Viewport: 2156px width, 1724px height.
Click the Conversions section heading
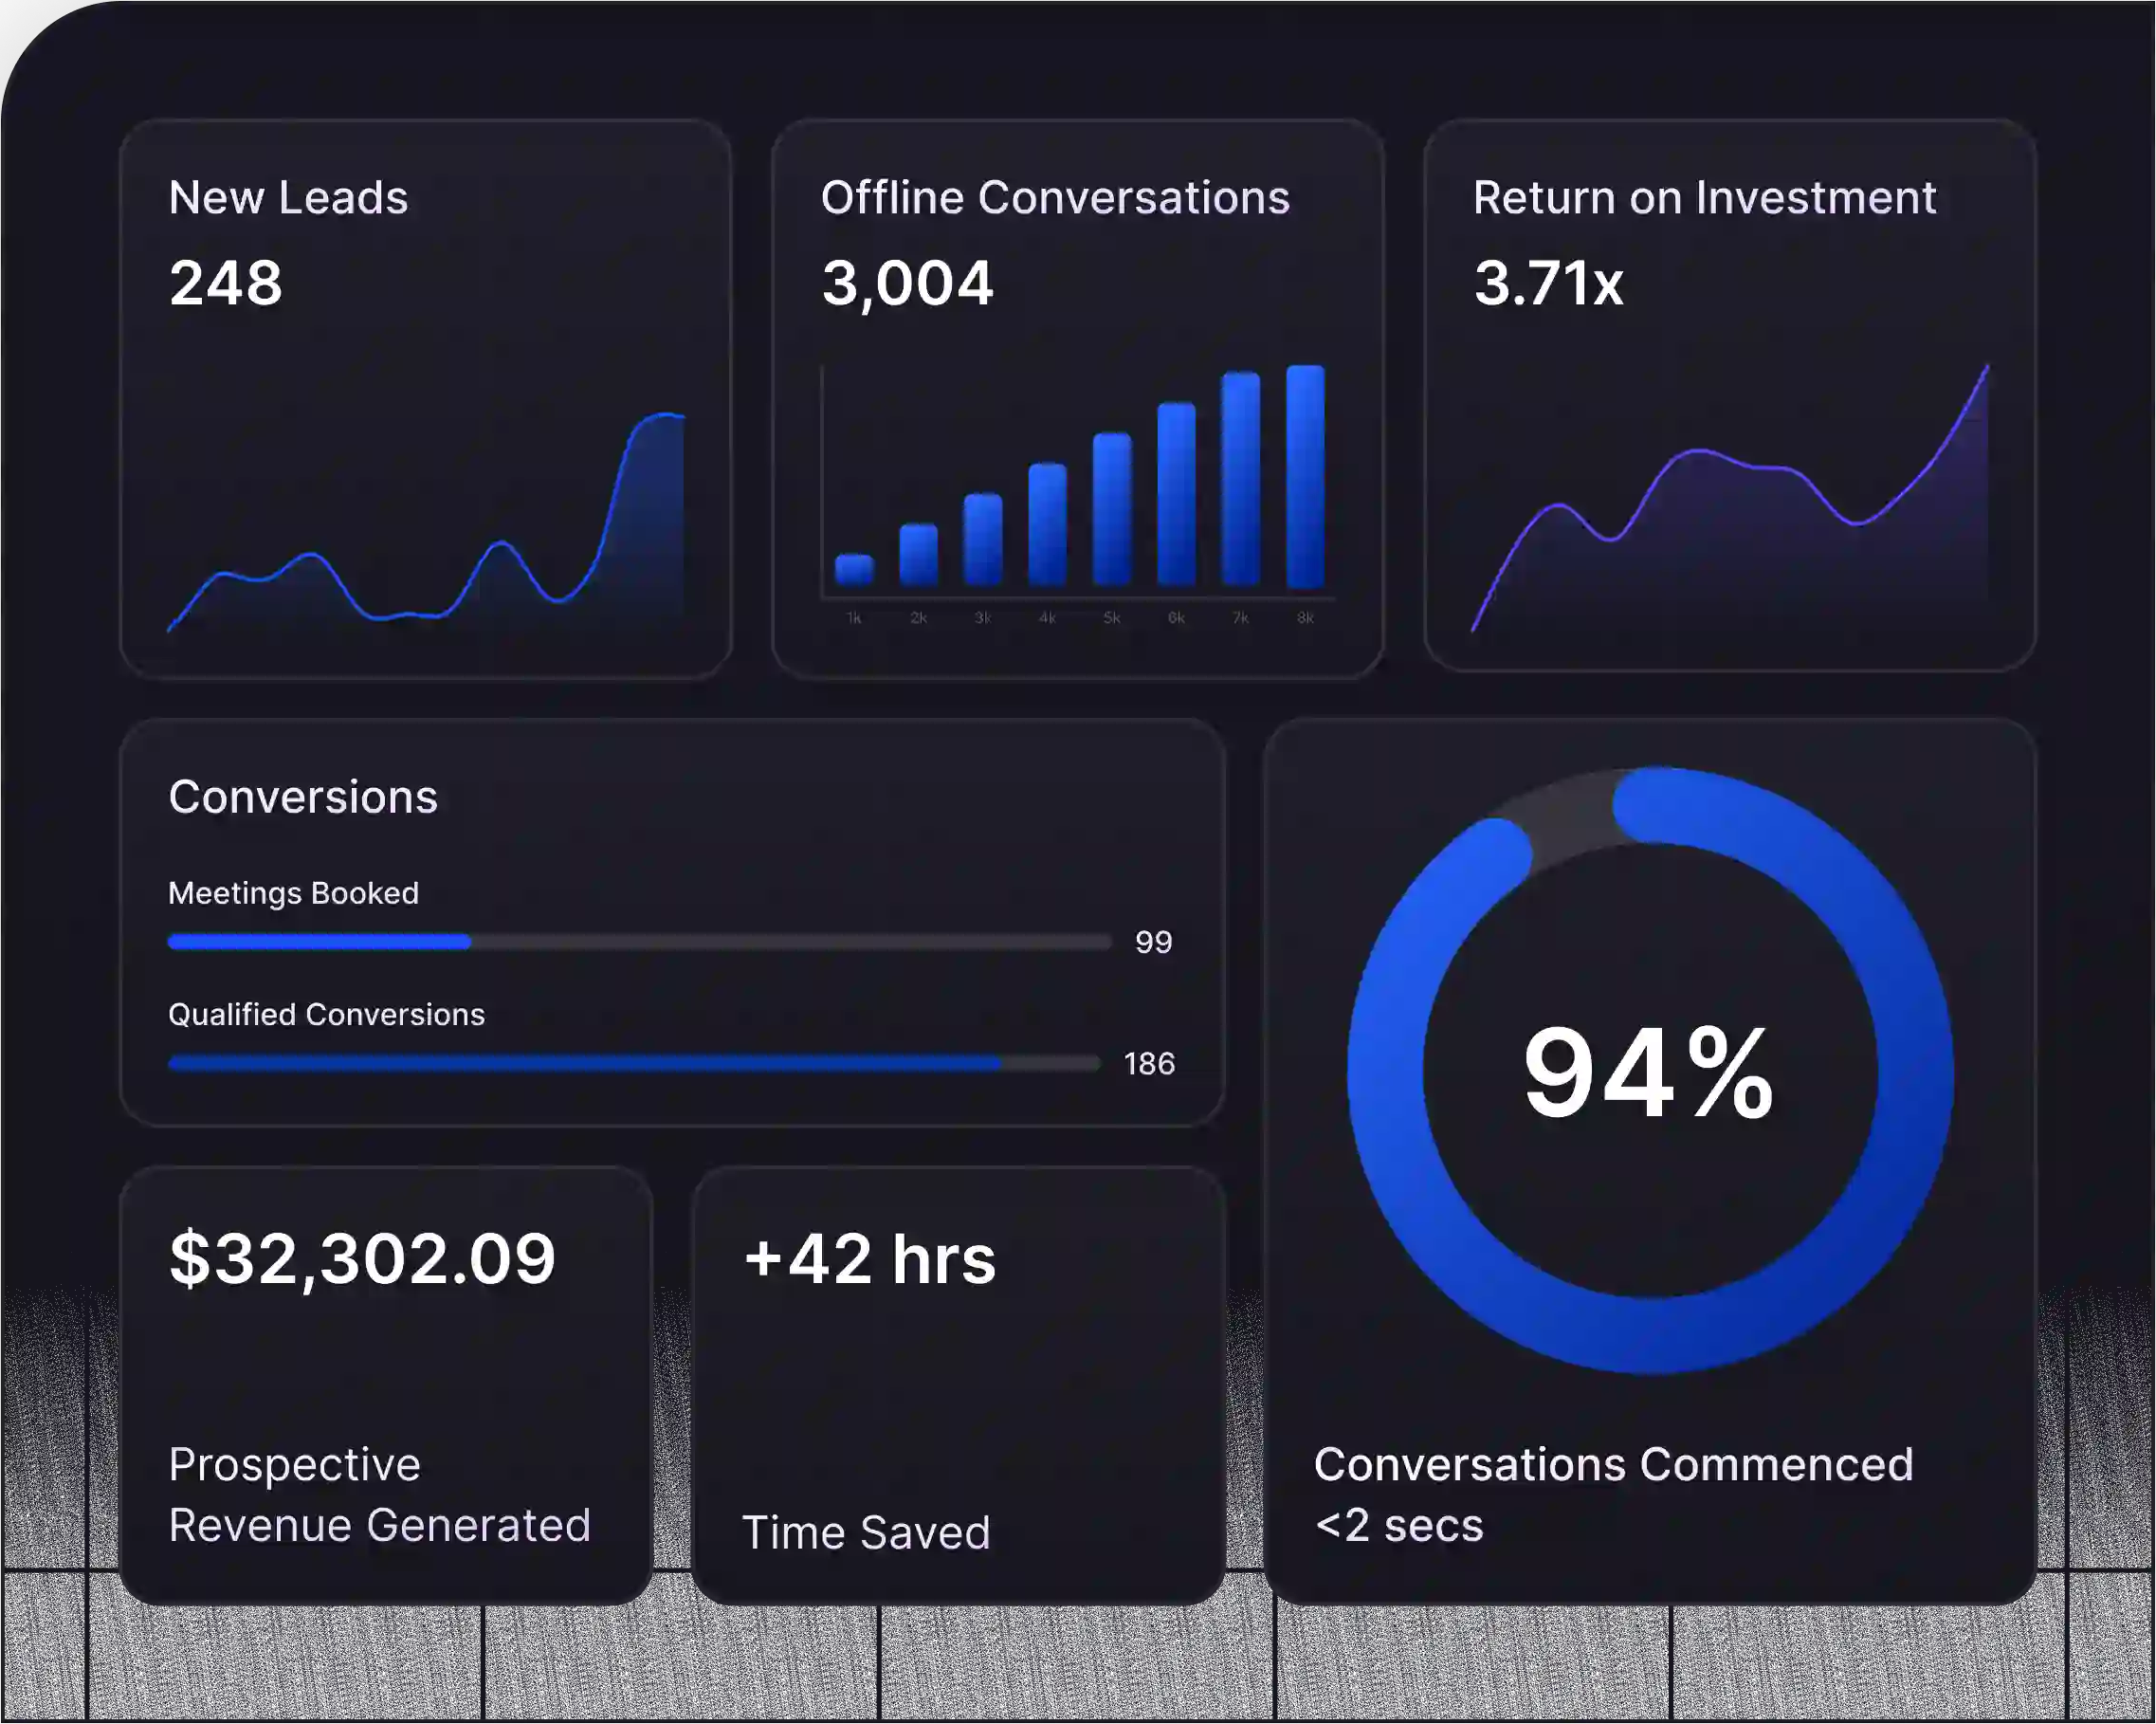click(303, 797)
